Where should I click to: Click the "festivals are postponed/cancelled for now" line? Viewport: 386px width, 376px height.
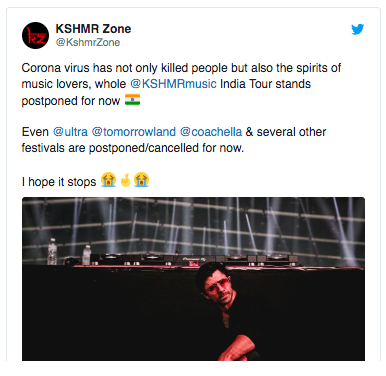(x=133, y=148)
